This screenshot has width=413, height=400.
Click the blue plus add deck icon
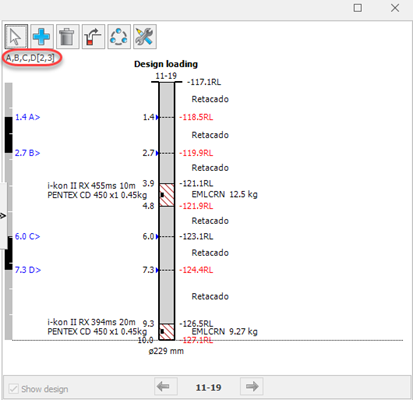point(42,36)
